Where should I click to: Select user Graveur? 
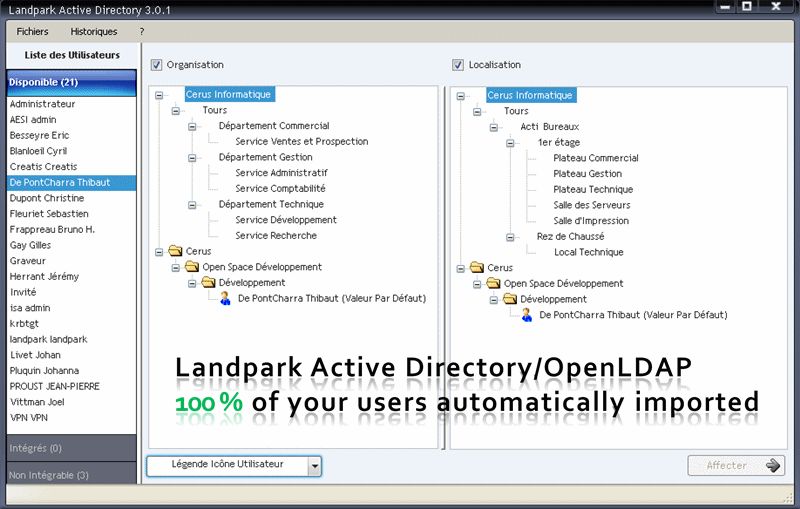(28, 261)
